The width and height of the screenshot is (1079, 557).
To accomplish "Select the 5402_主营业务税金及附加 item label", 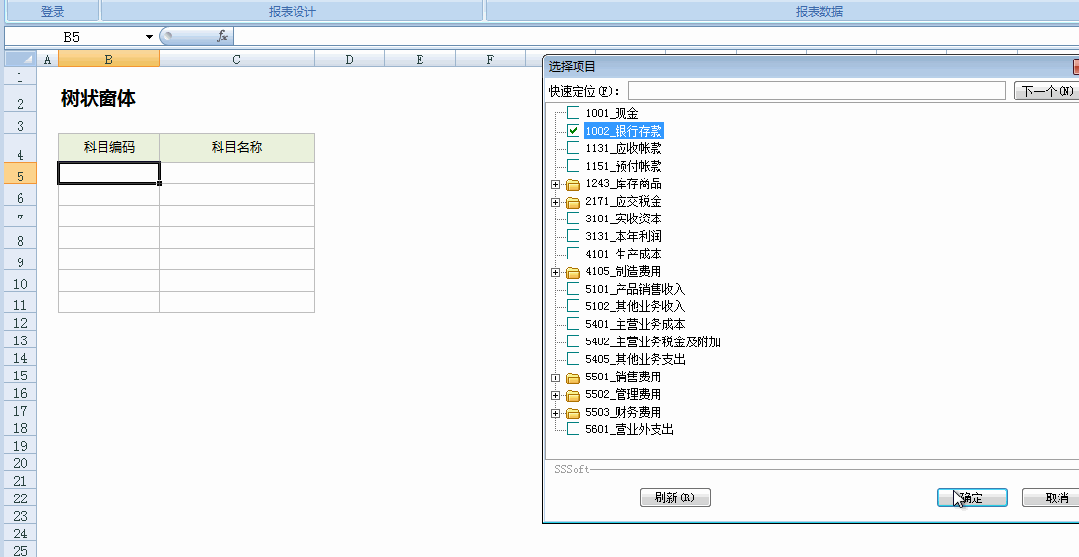I will 653,341.
